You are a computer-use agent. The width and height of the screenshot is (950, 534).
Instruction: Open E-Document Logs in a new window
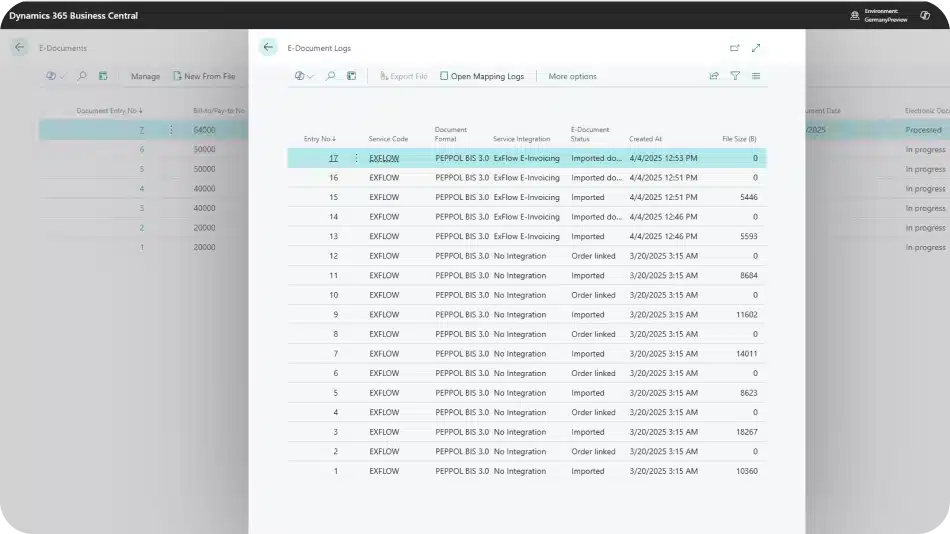735,48
